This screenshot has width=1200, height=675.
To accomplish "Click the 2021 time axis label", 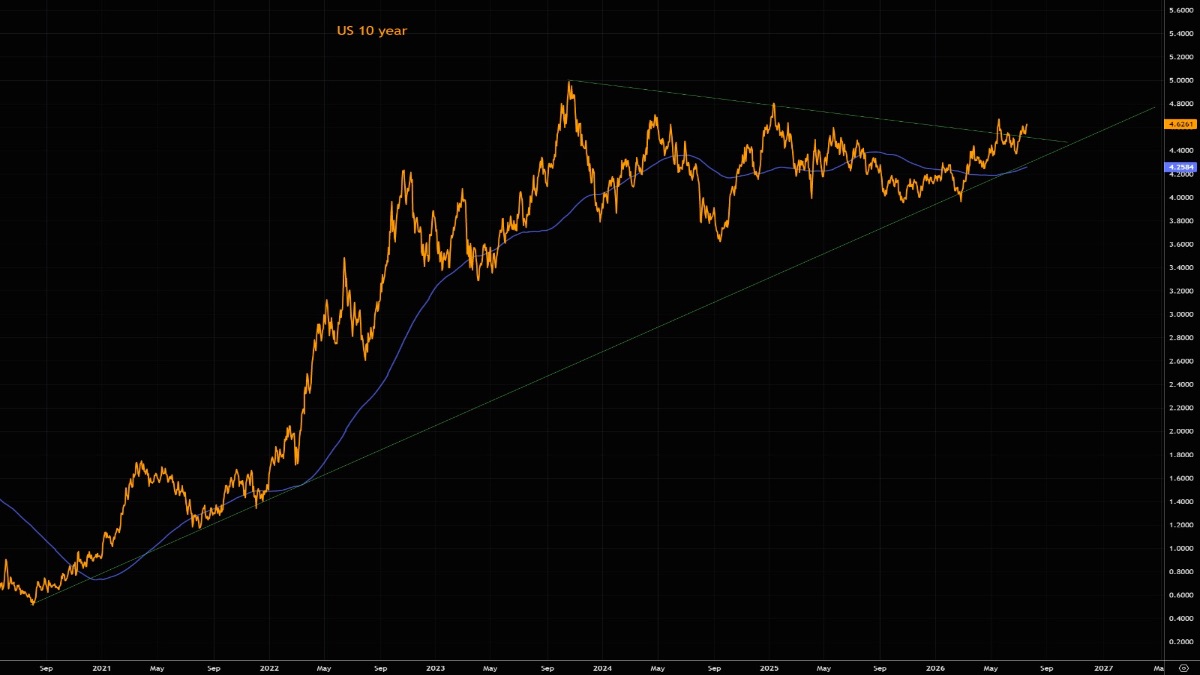I will pos(101,666).
